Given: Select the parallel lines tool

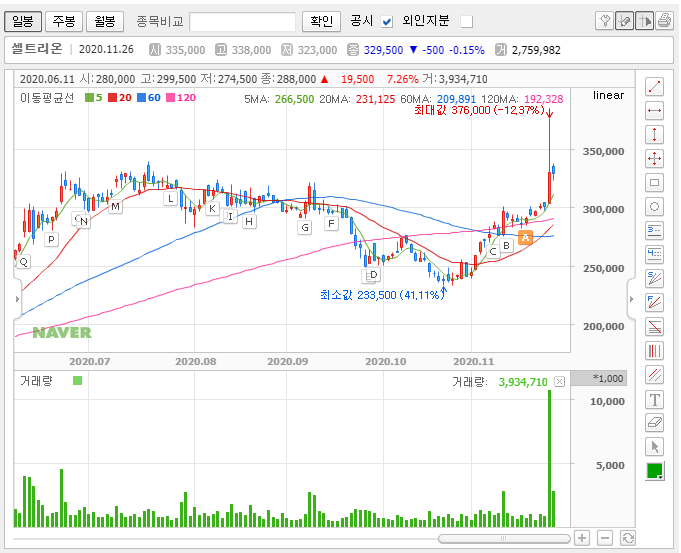Looking at the screenshot, I should pyautogui.click(x=655, y=374).
